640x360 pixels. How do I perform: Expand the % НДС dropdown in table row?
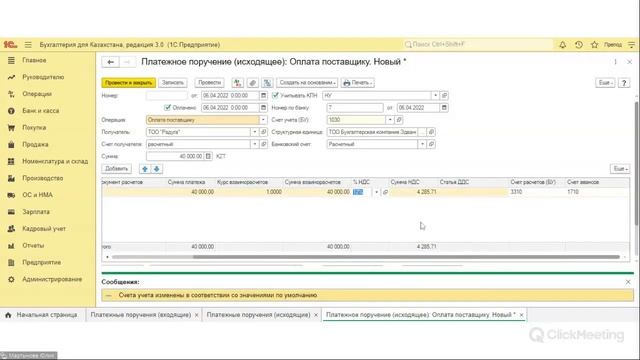click(x=376, y=192)
